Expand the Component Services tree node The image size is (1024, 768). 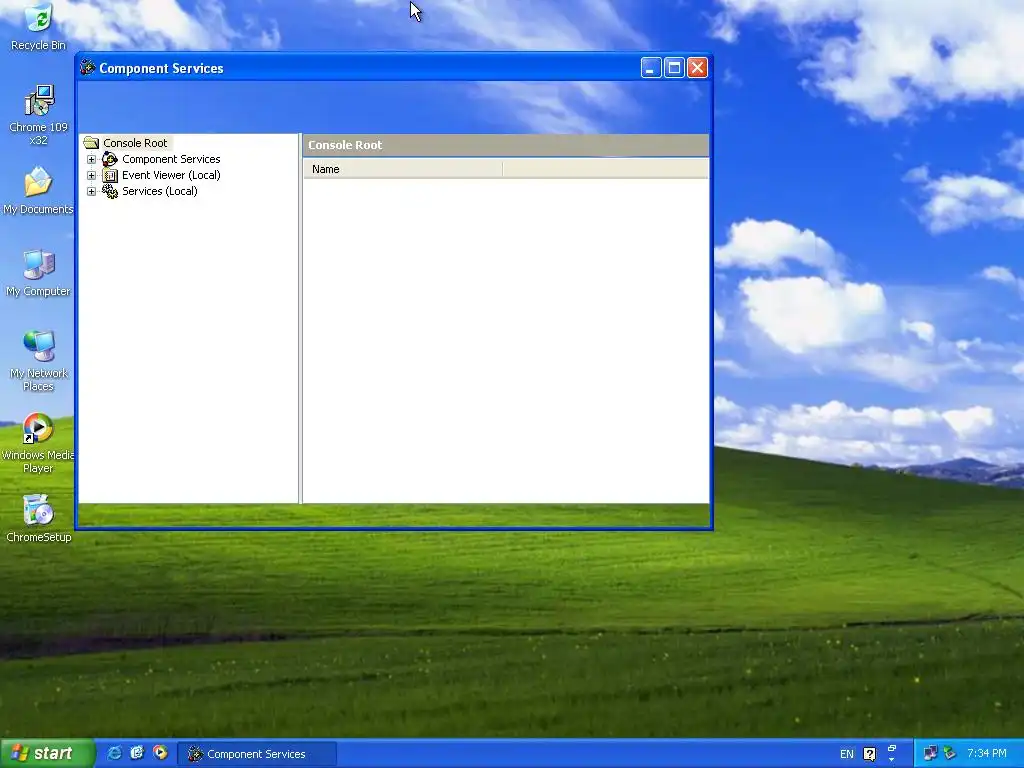pos(91,159)
